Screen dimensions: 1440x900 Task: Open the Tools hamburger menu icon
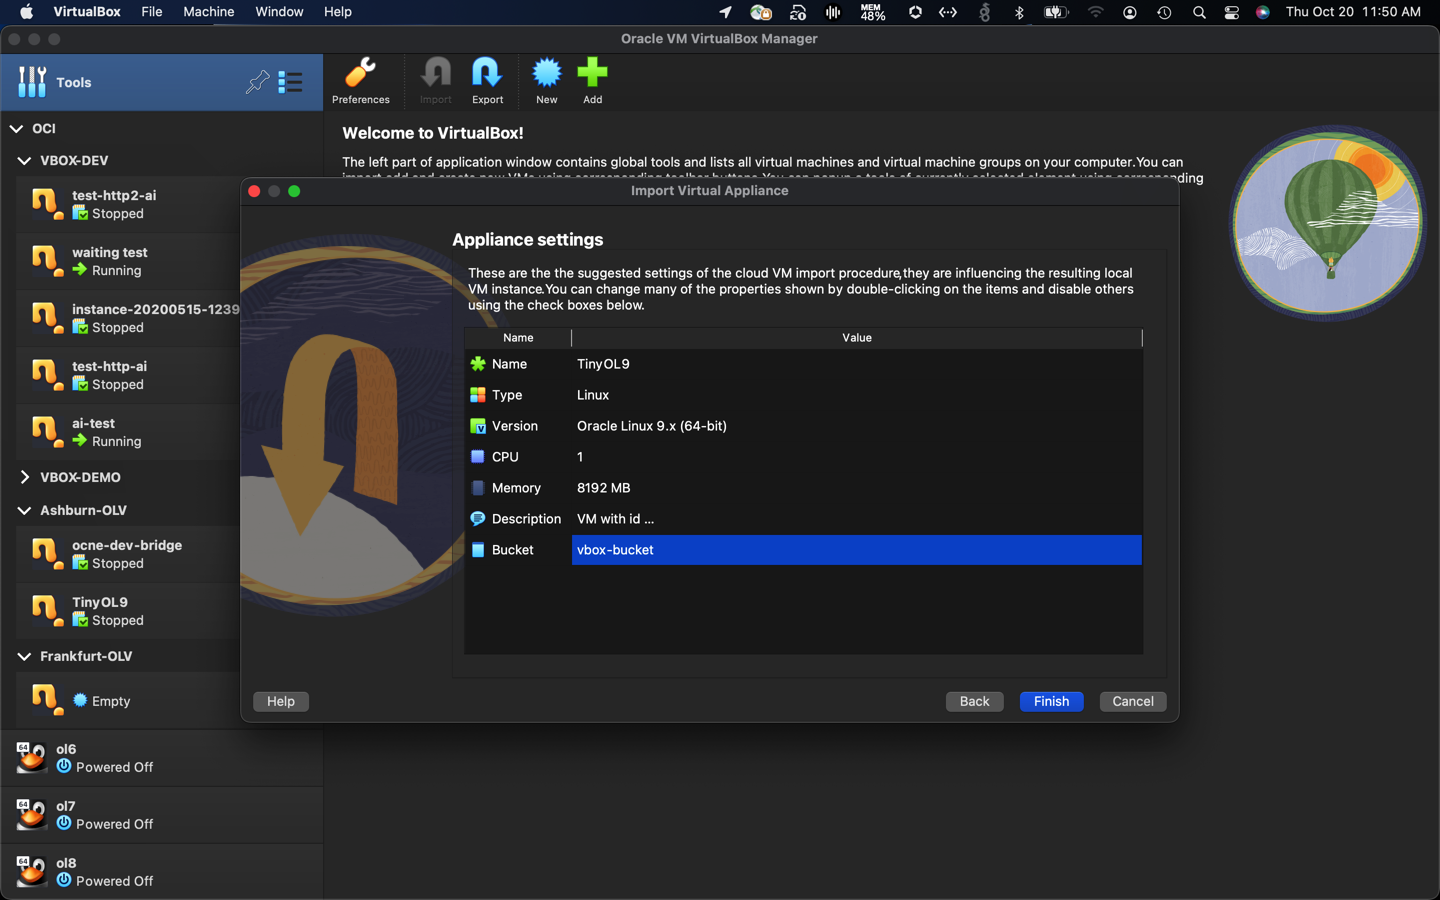tap(291, 82)
